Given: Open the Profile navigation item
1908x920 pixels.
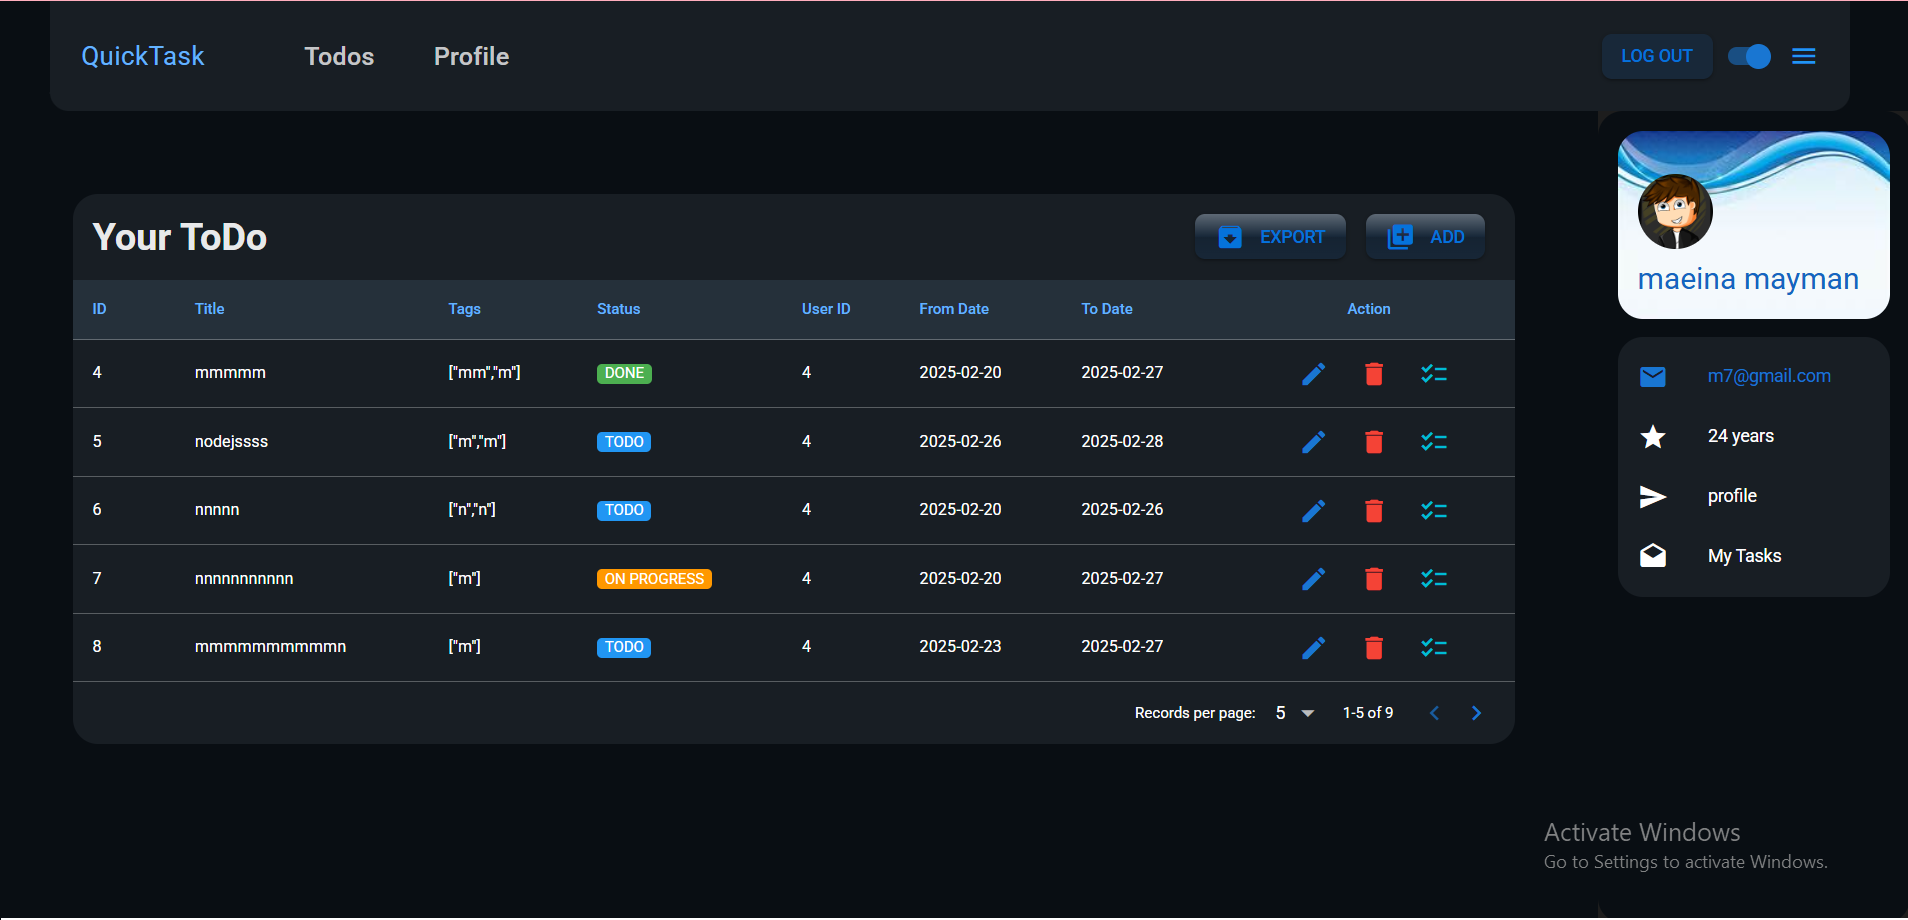Looking at the screenshot, I should [x=471, y=57].
